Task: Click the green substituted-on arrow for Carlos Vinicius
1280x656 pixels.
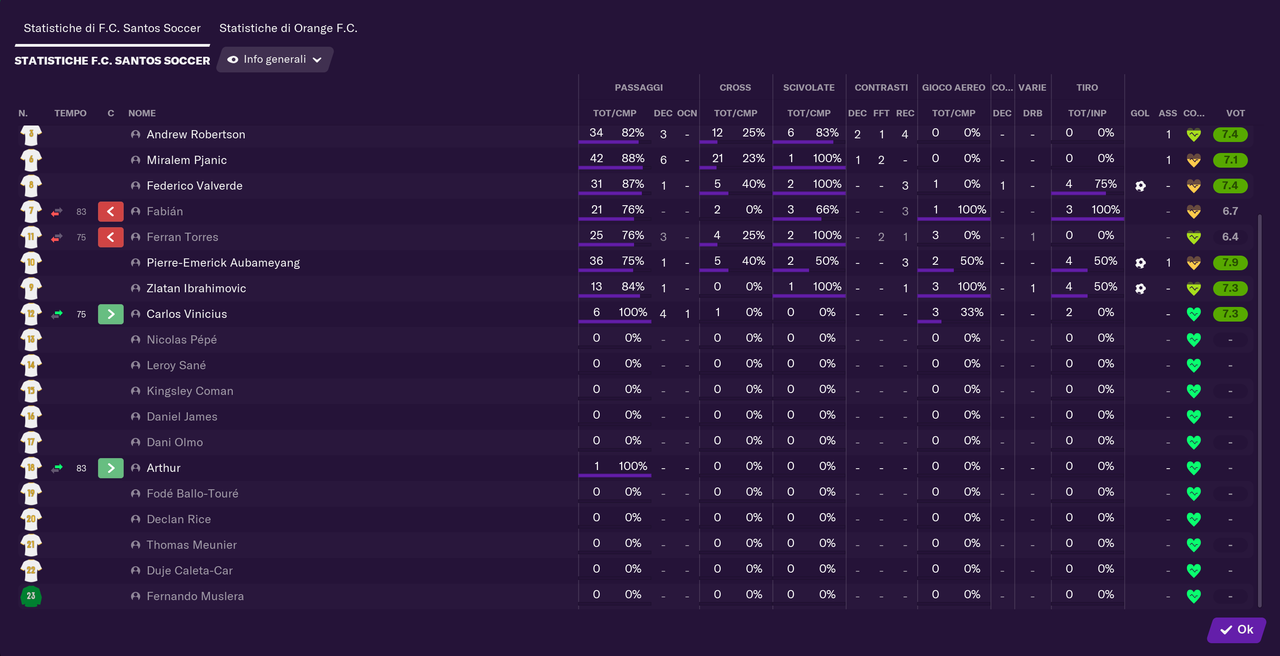Action: [x=111, y=314]
